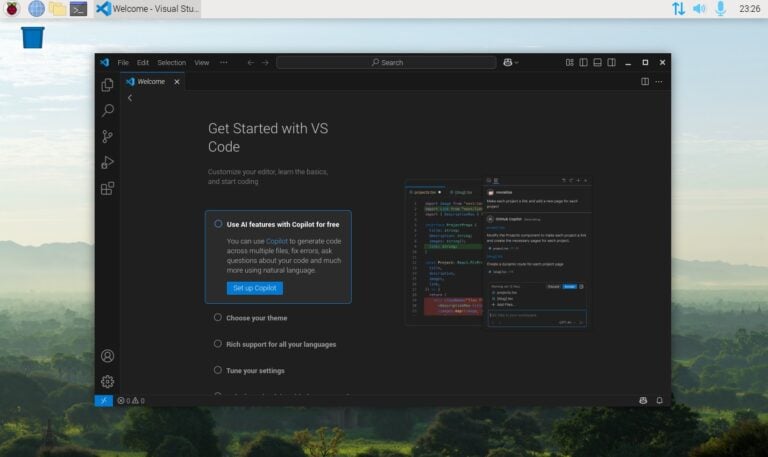This screenshot has width=768, height=457.
Task: Expand Rich support for all your languages
Action: point(281,344)
